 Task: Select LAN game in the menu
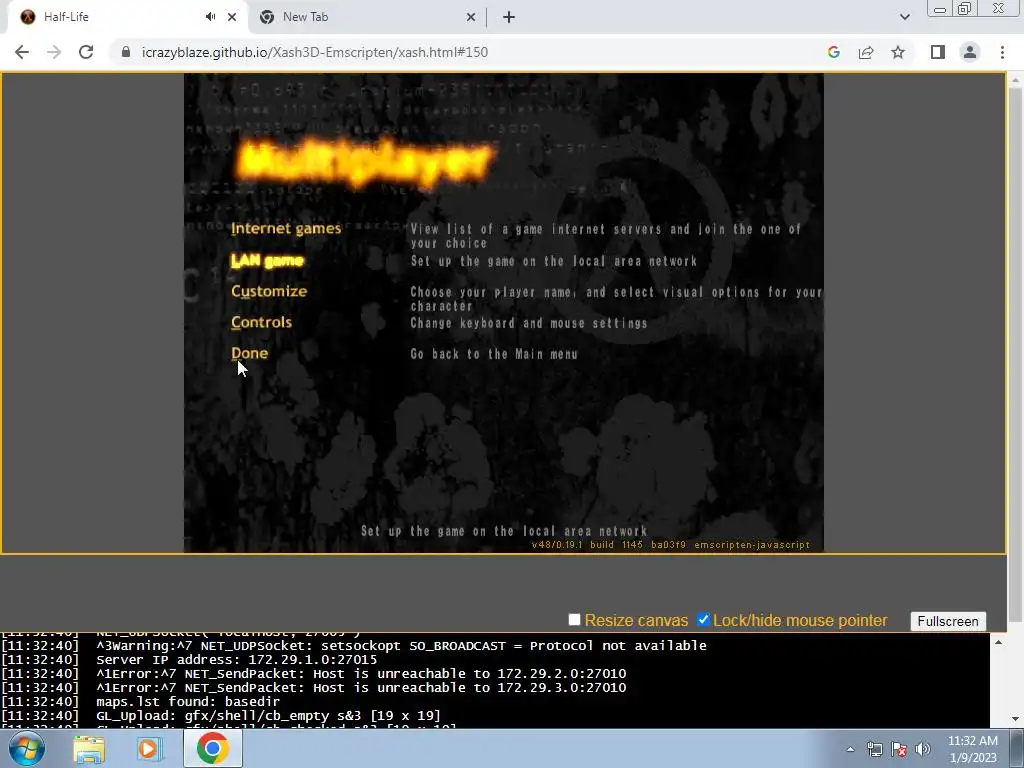267,261
